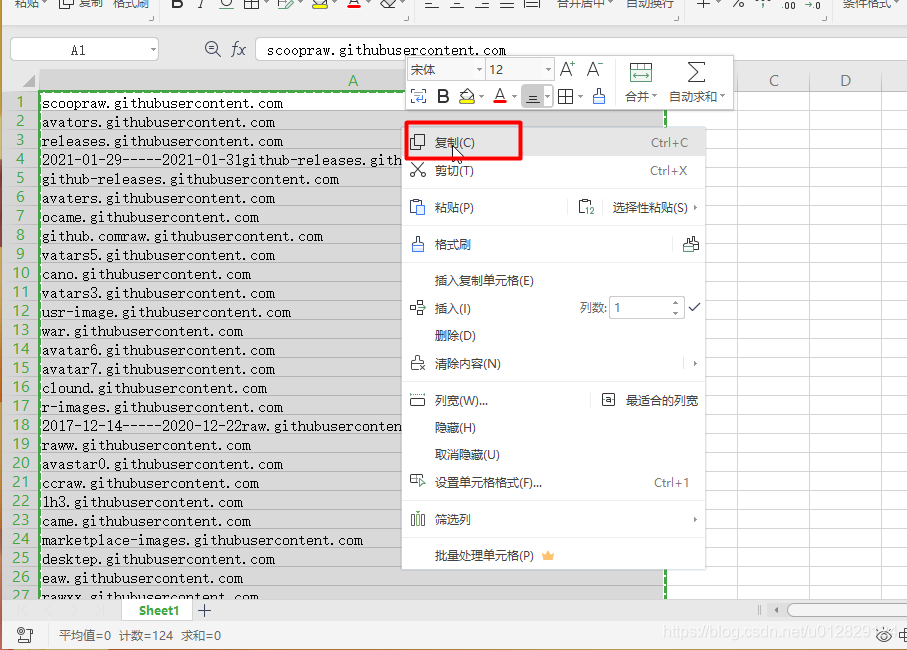Apply the red font color A

500,97
